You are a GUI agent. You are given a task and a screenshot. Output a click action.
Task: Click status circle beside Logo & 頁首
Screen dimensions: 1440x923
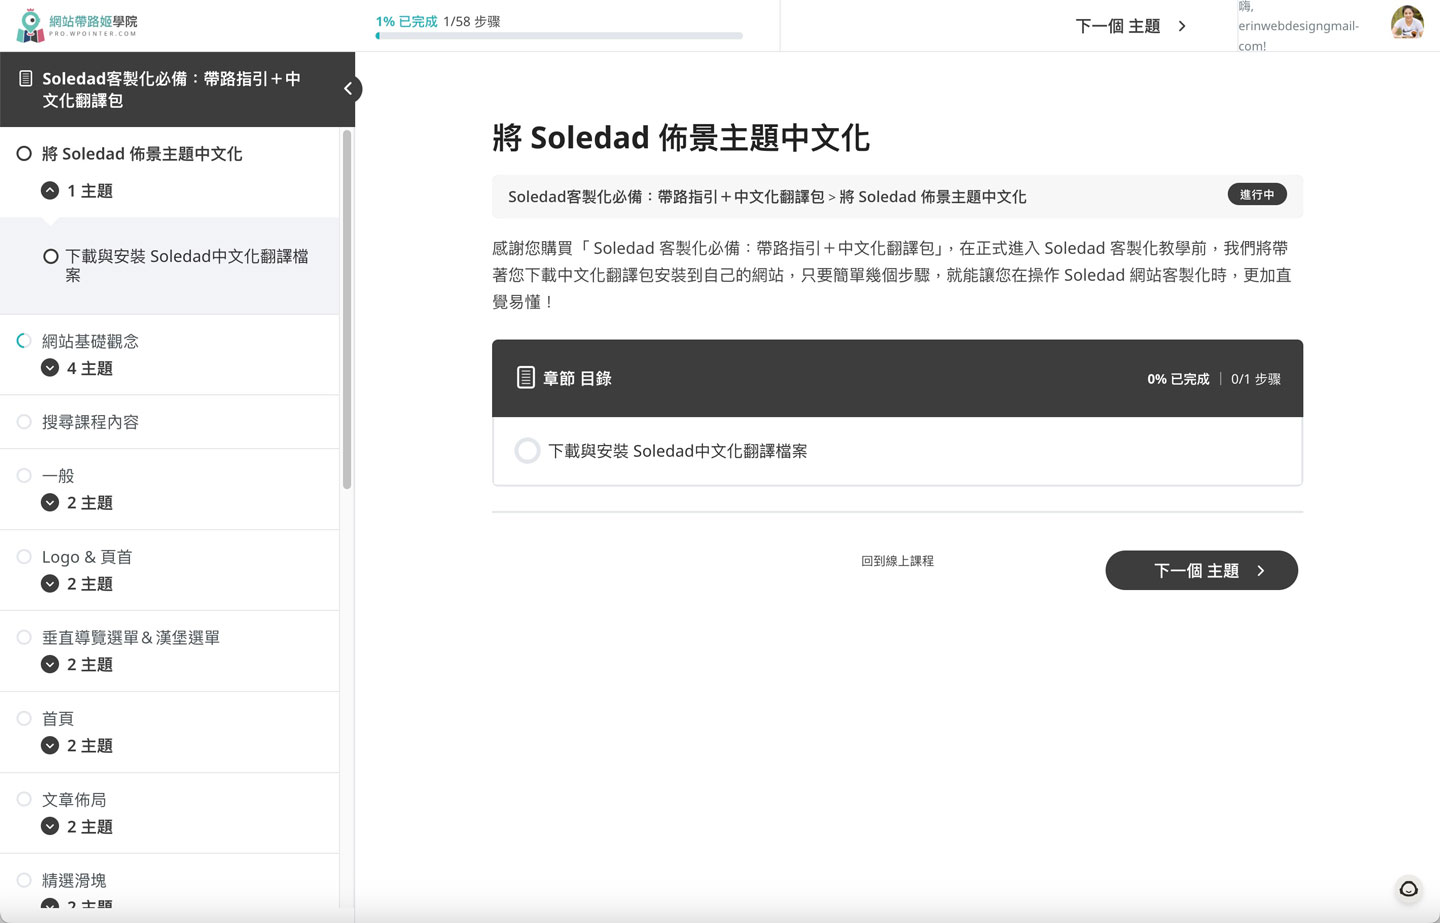point(24,557)
